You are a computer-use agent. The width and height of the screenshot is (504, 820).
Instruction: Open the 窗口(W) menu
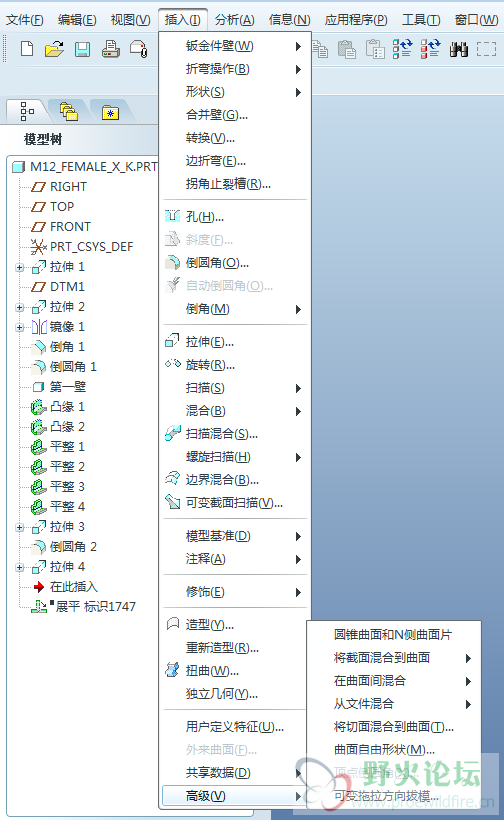(476, 20)
